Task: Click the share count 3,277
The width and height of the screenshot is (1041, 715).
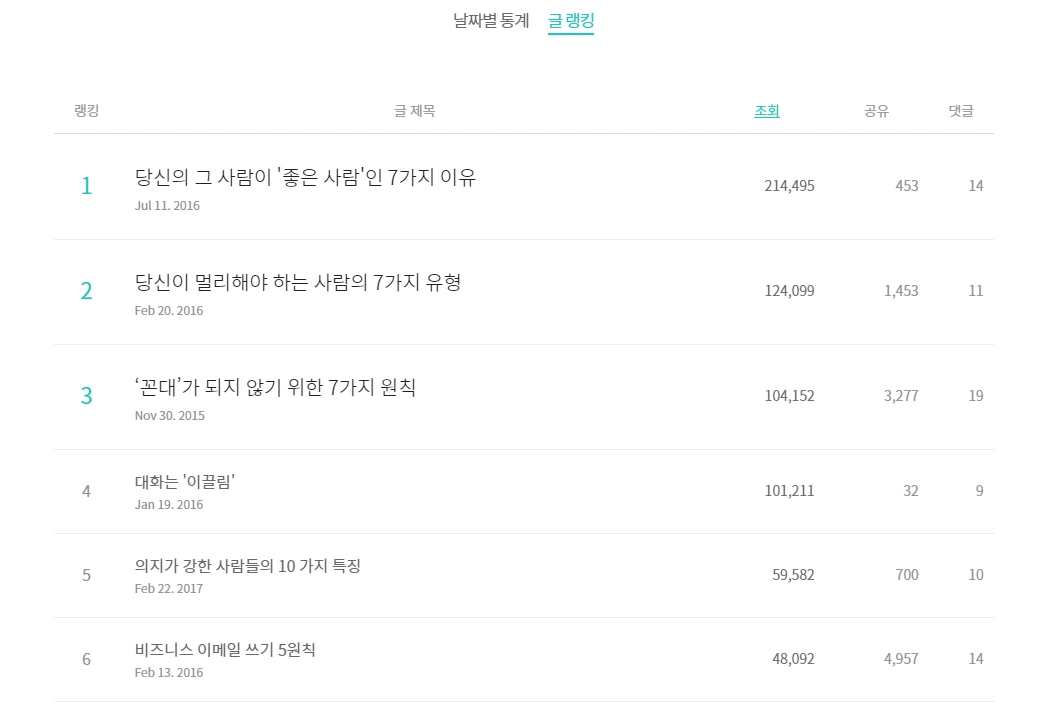Action: 901,396
